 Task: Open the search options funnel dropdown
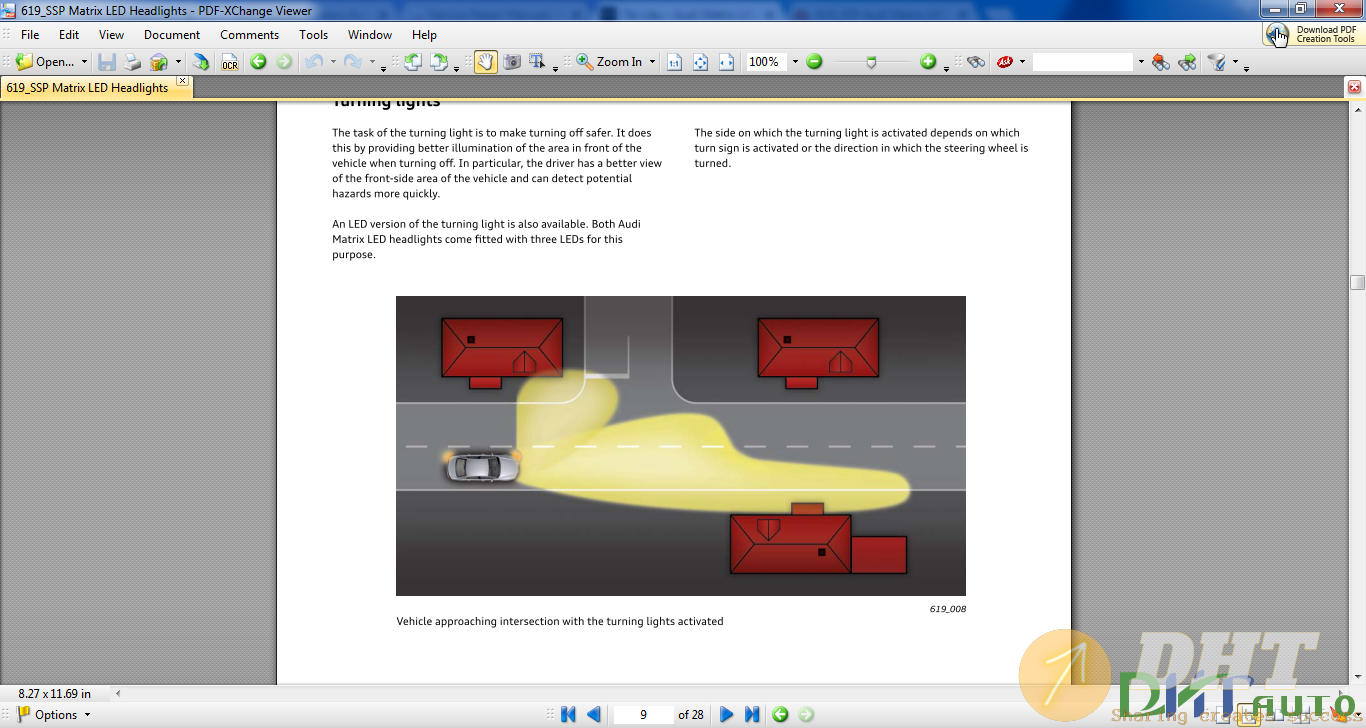coord(1235,62)
